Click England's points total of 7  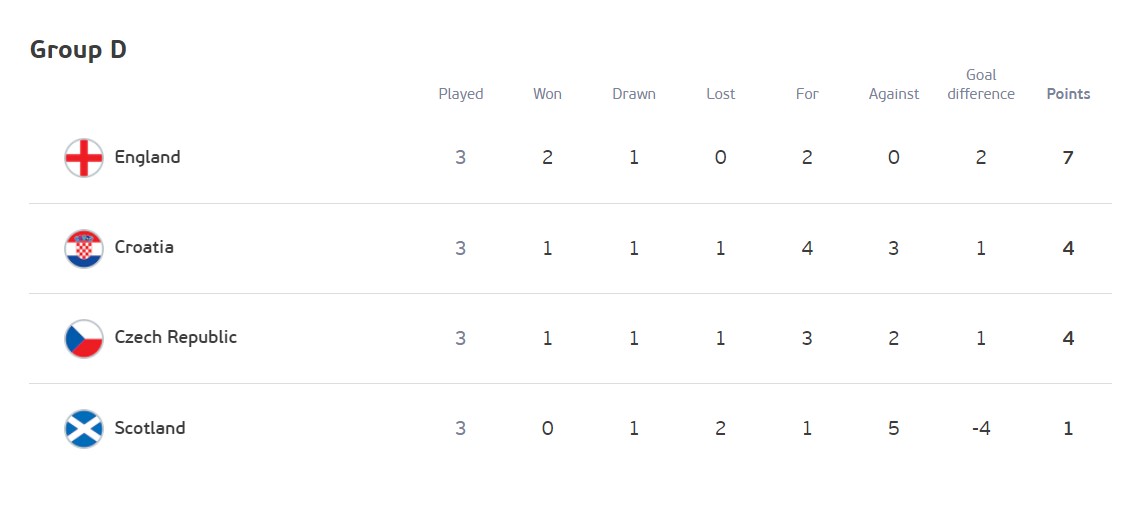1068,157
